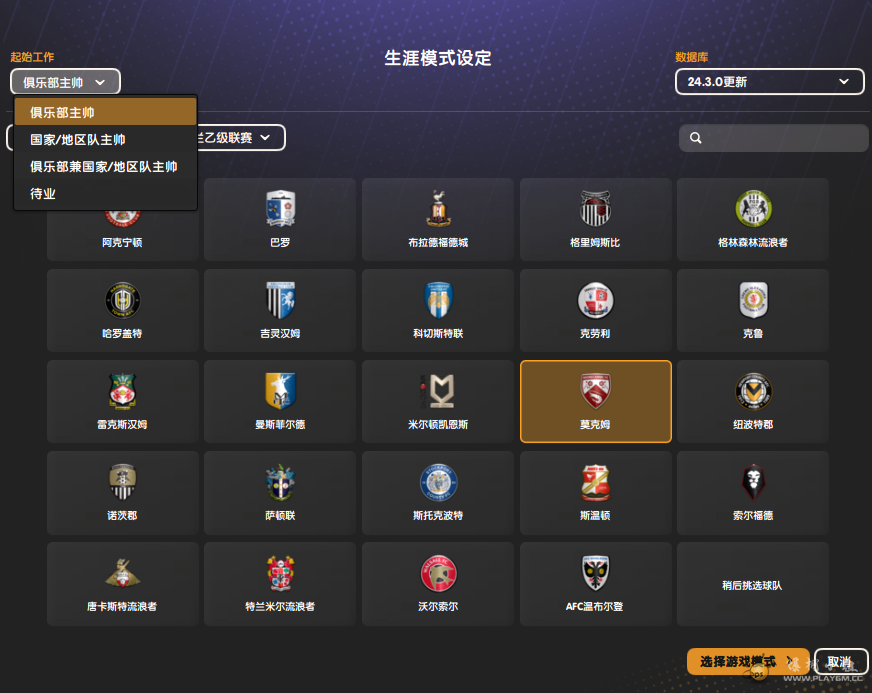This screenshot has height=693, width=872.
Task: Expand the 乙级联赛 league dropdown
Action: [x=241, y=137]
